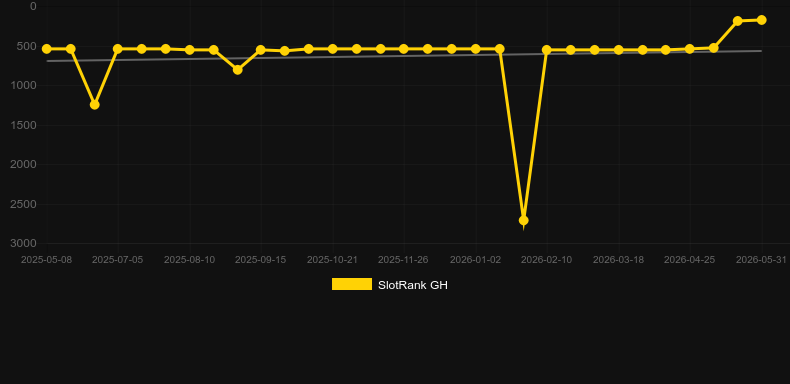The height and width of the screenshot is (384, 790).
Task: Click the 2025-11-26 date axis label
Action: 403,260
